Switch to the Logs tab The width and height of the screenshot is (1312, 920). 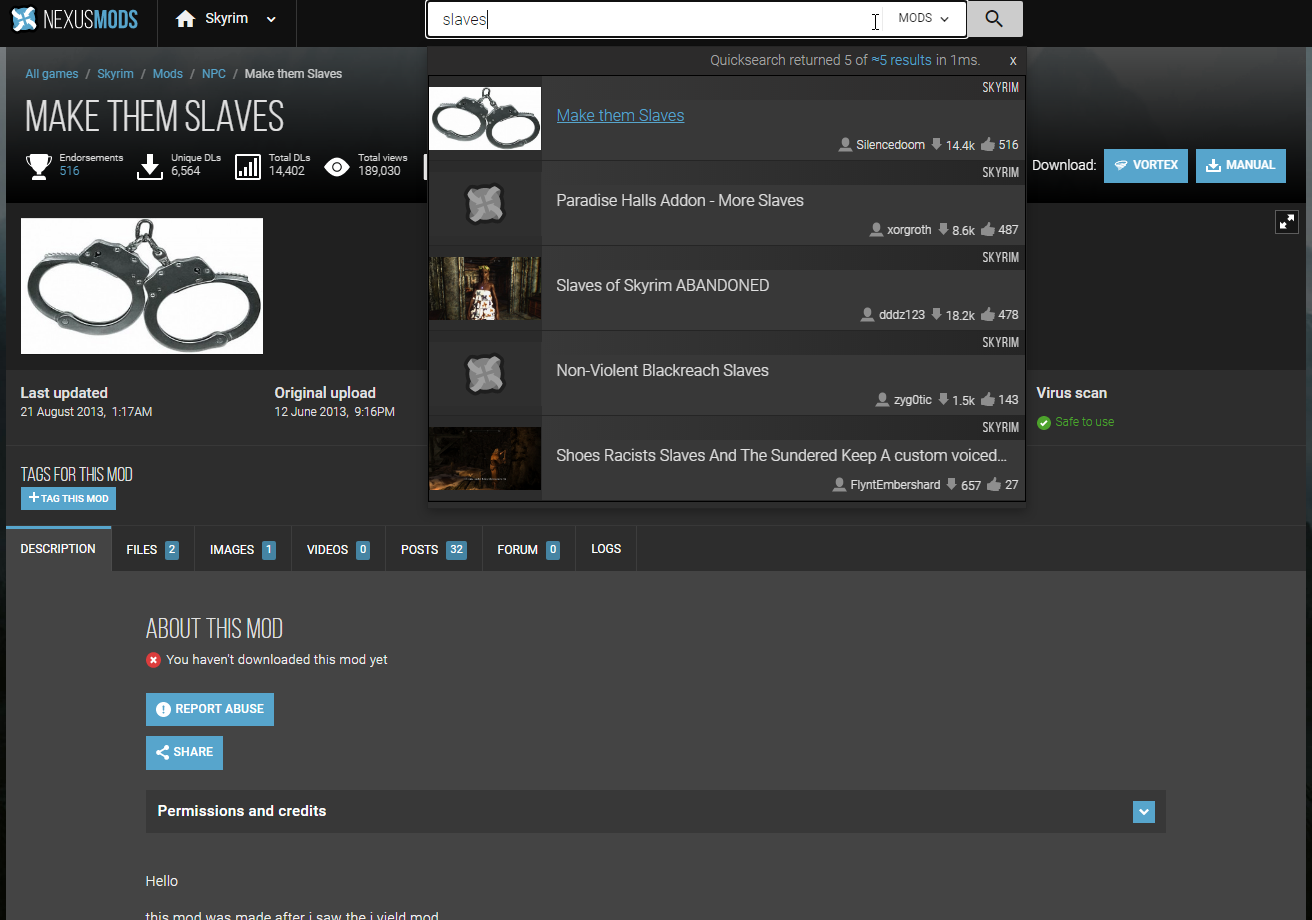point(606,549)
